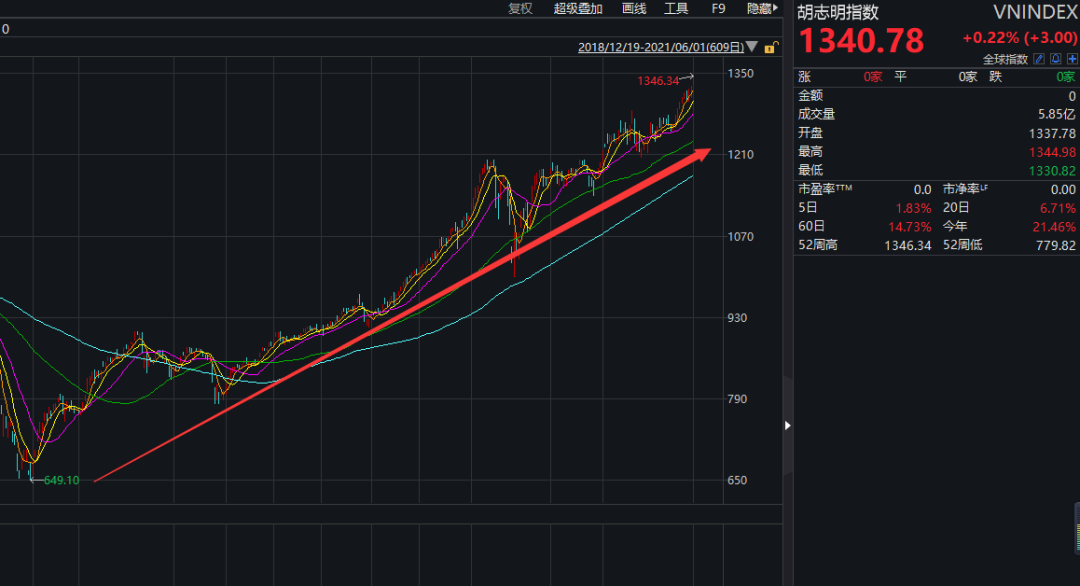This screenshot has width=1080, height=586.
Task: Click the side panel collapse arrow handle
Action: [x=787, y=426]
